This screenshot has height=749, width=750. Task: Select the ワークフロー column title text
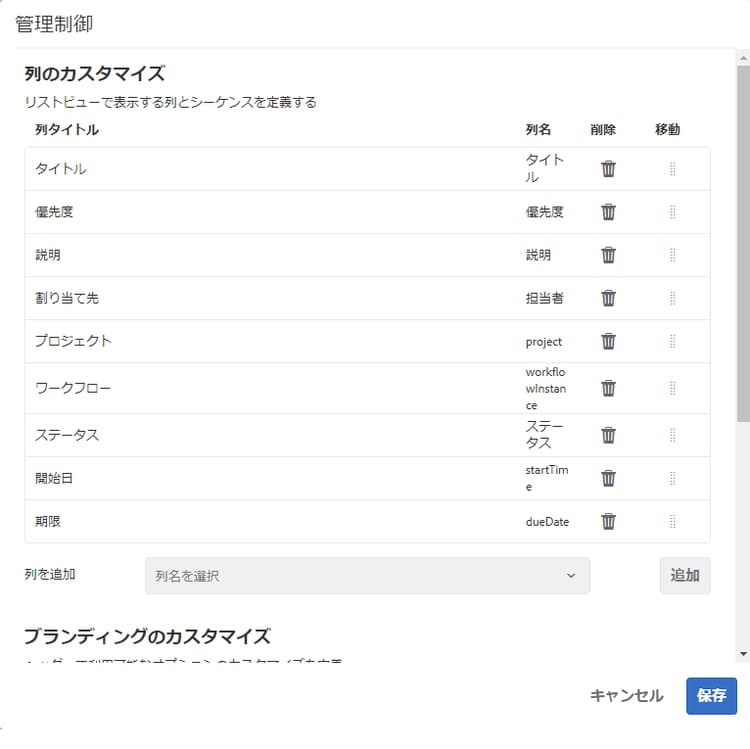point(73,388)
